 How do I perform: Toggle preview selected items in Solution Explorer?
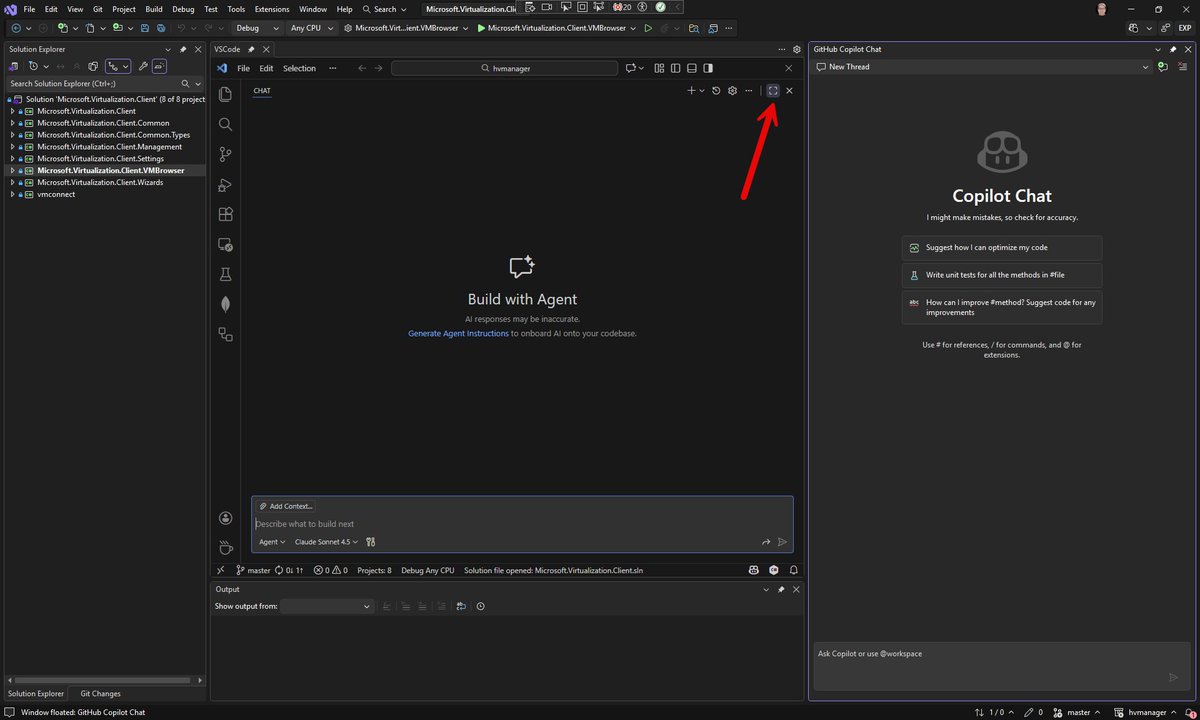point(159,66)
